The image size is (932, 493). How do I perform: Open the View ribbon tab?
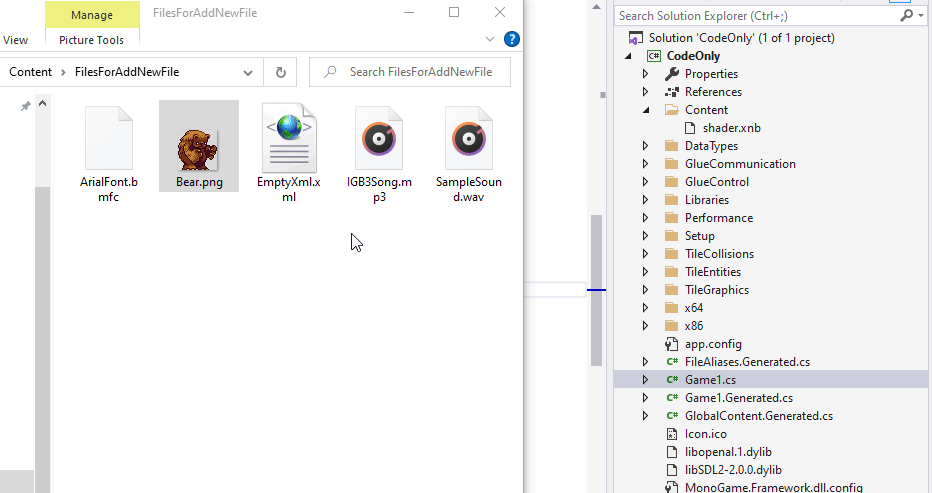[x=16, y=40]
